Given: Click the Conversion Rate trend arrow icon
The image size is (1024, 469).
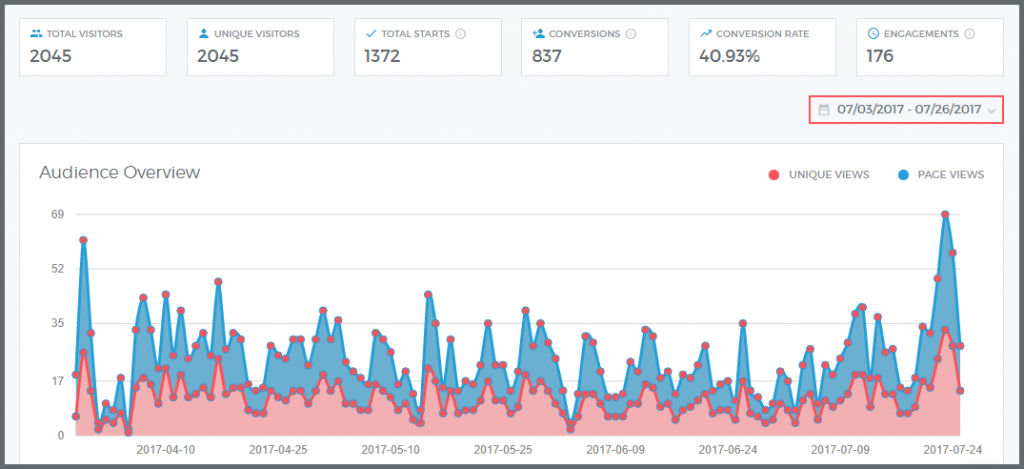Looking at the screenshot, I should coord(707,34).
